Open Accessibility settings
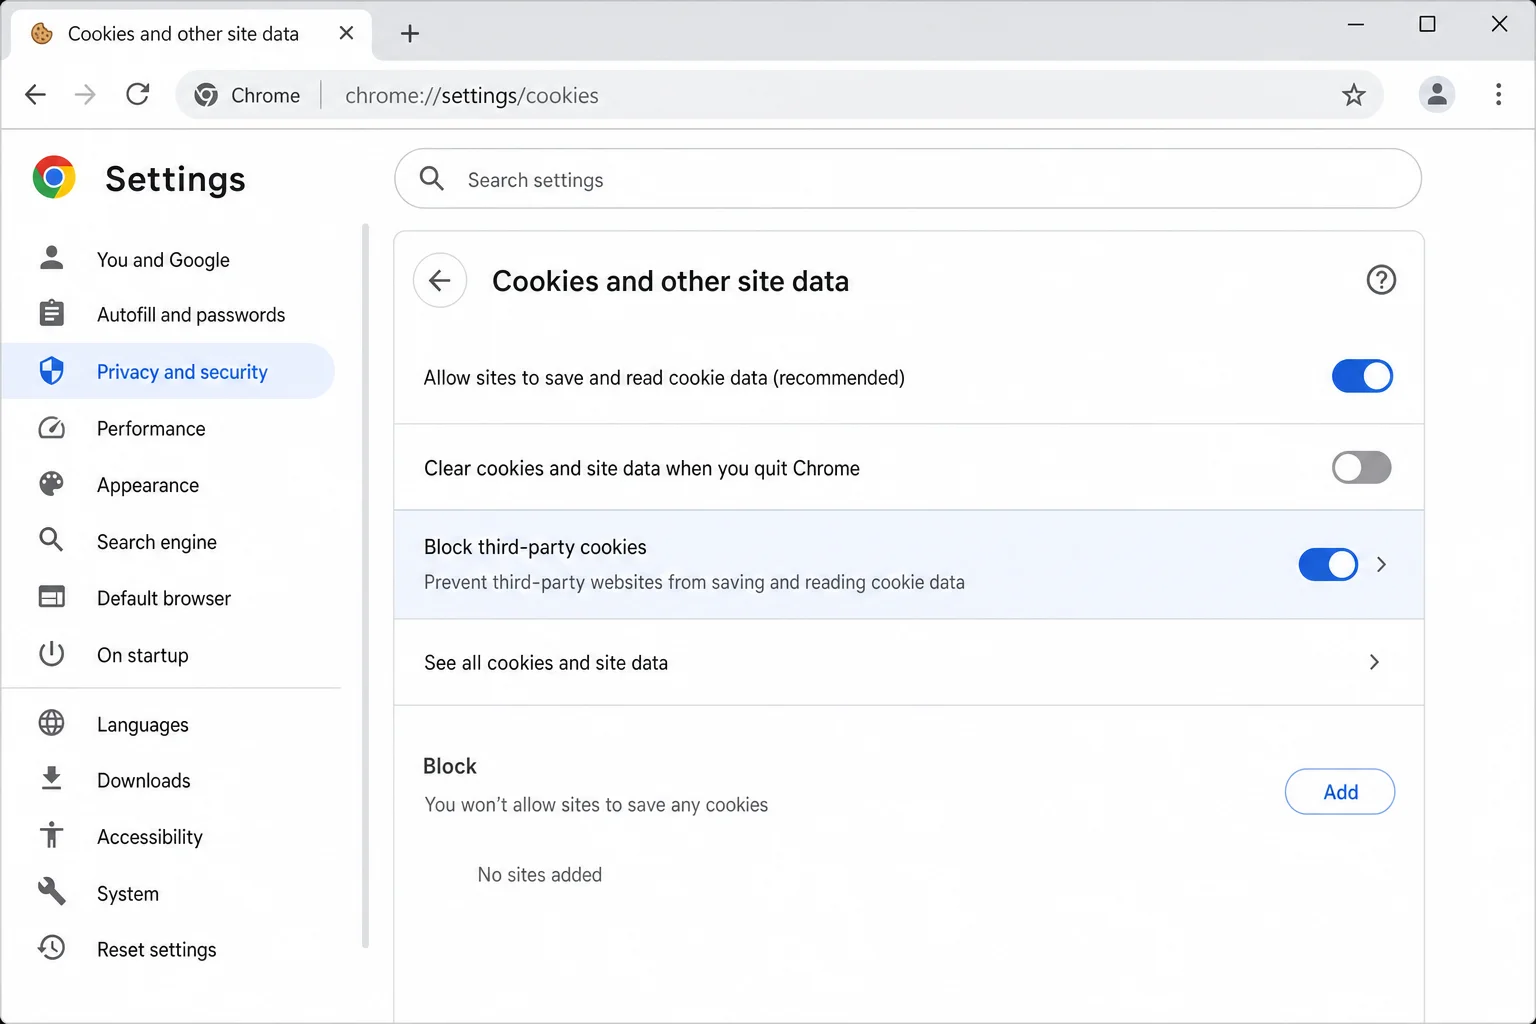This screenshot has width=1536, height=1024. point(168,836)
